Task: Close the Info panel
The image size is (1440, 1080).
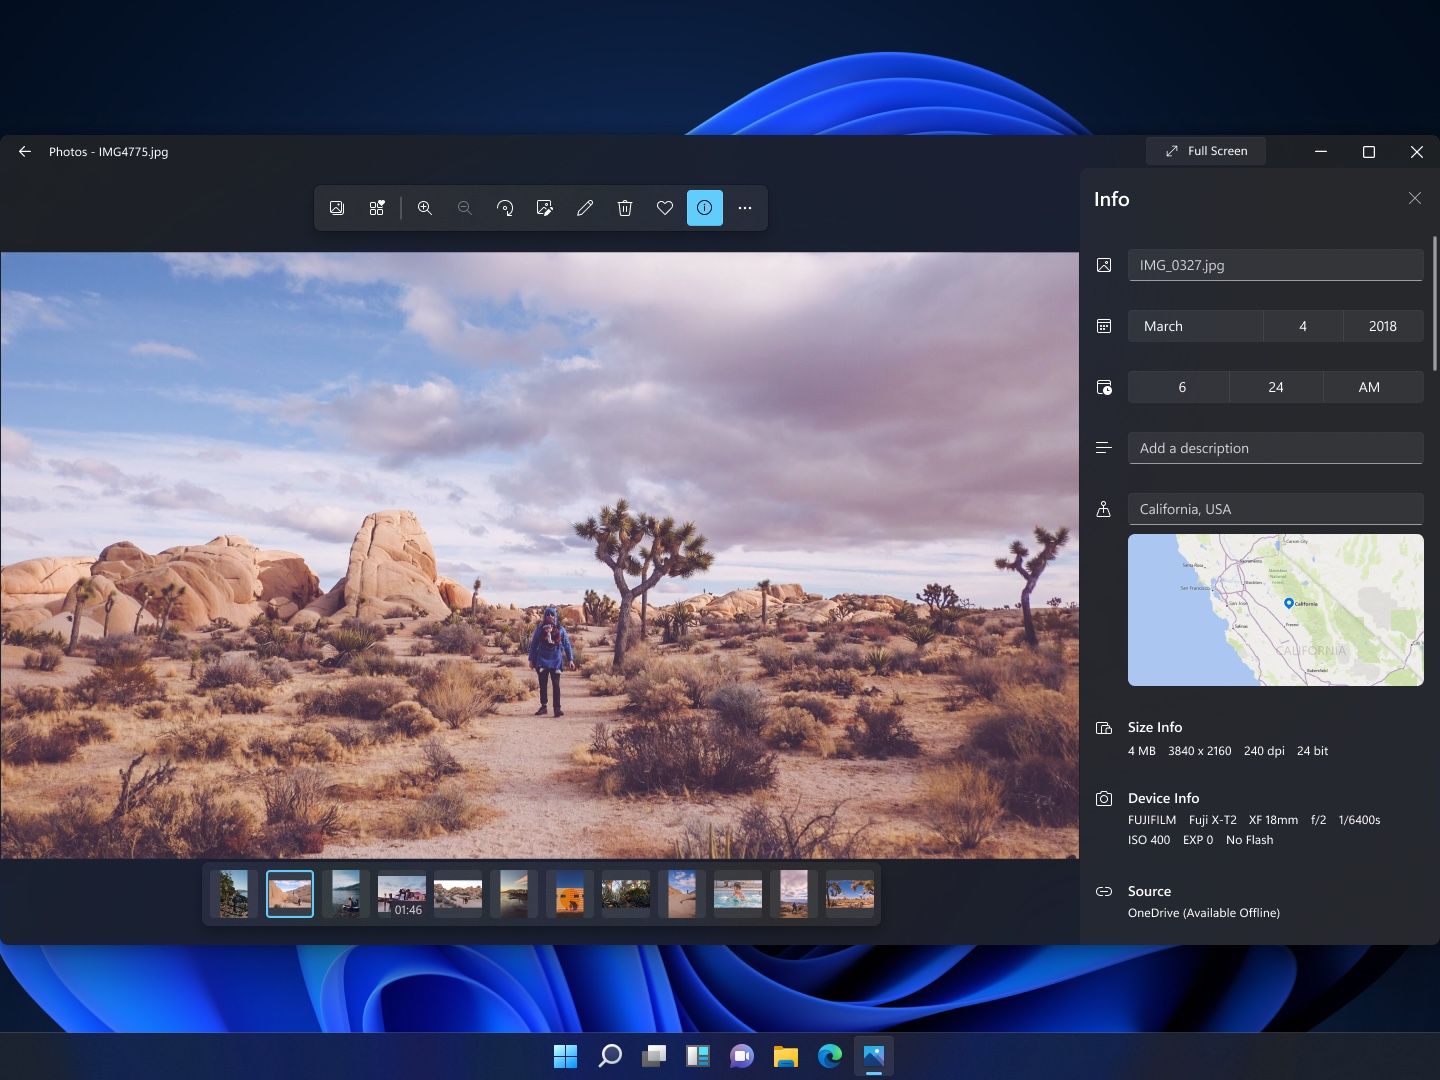Action: pyautogui.click(x=1414, y=199)
